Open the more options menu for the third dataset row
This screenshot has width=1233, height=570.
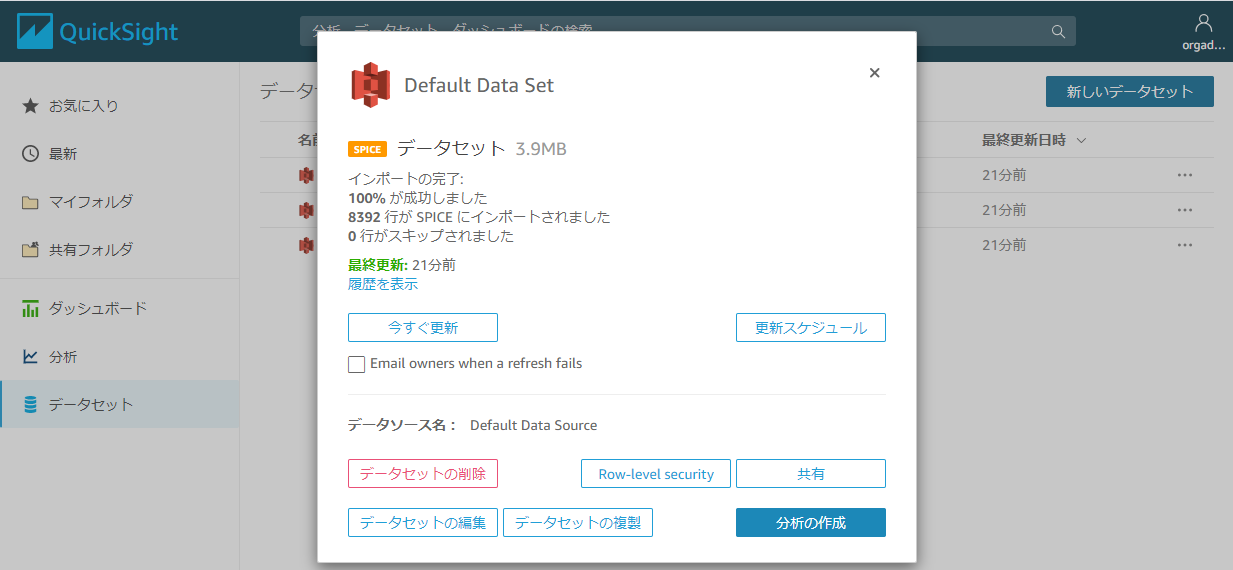(1185, 245)
